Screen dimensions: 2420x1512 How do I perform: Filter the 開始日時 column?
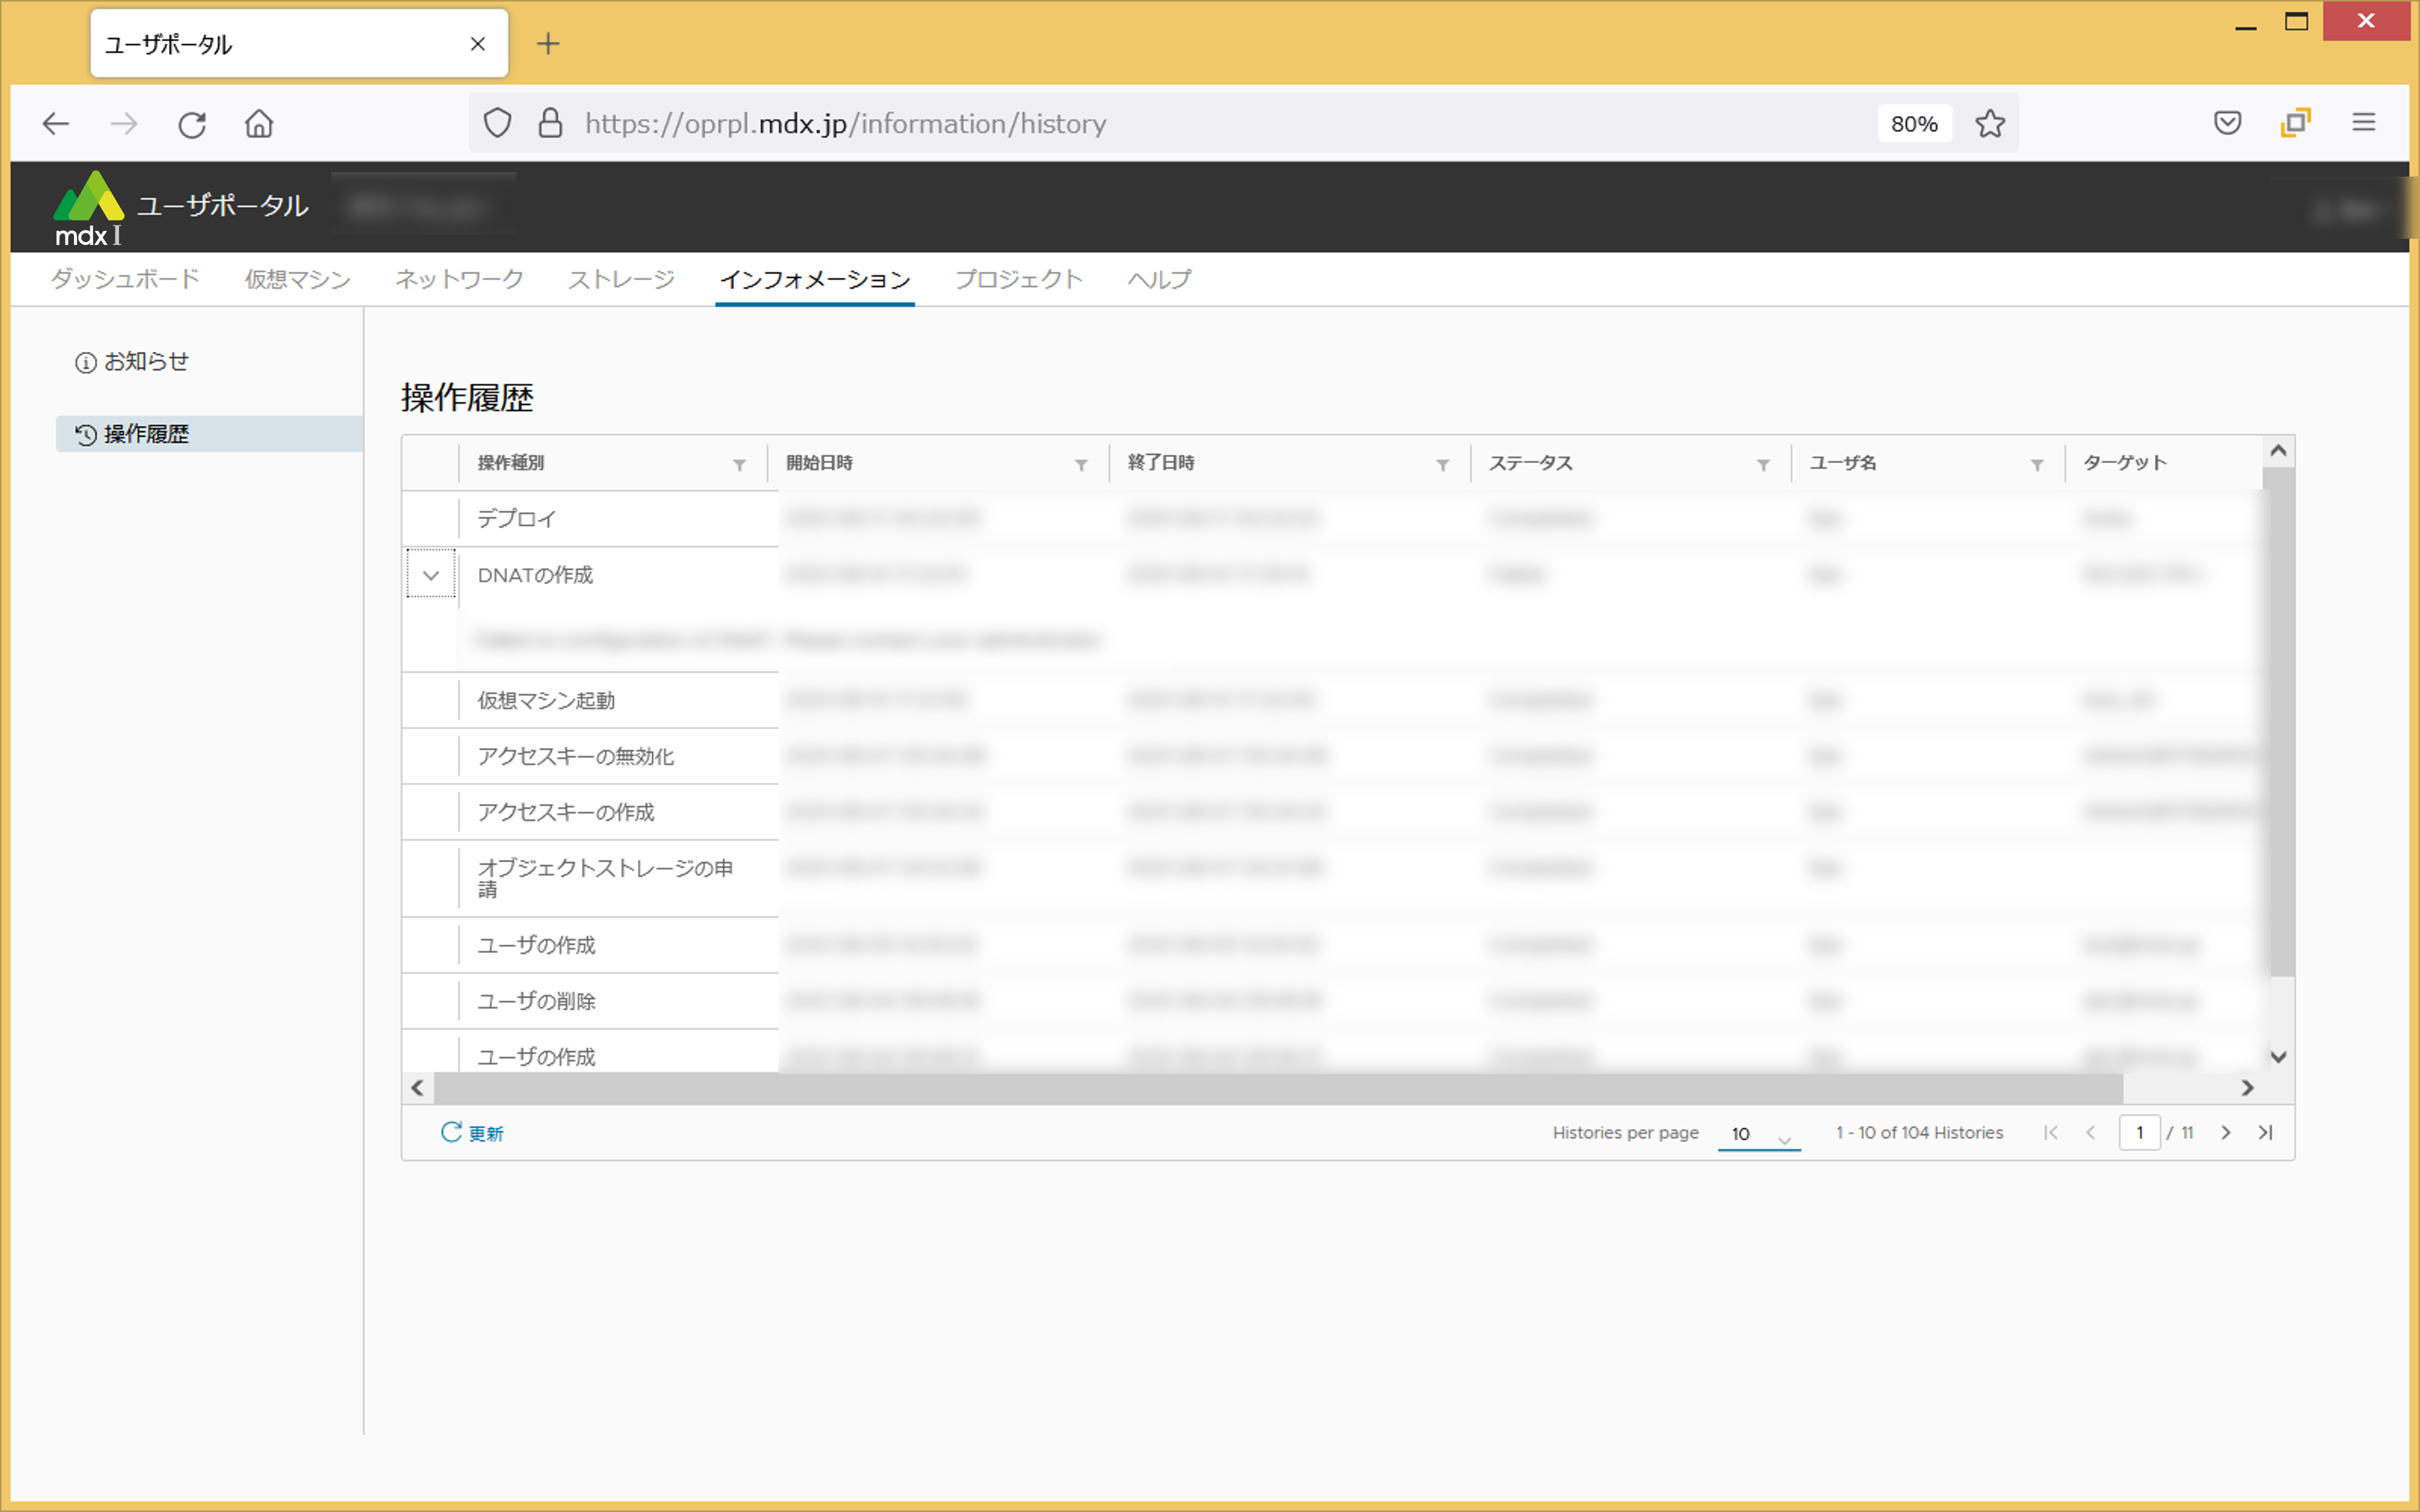(1081, 465)
